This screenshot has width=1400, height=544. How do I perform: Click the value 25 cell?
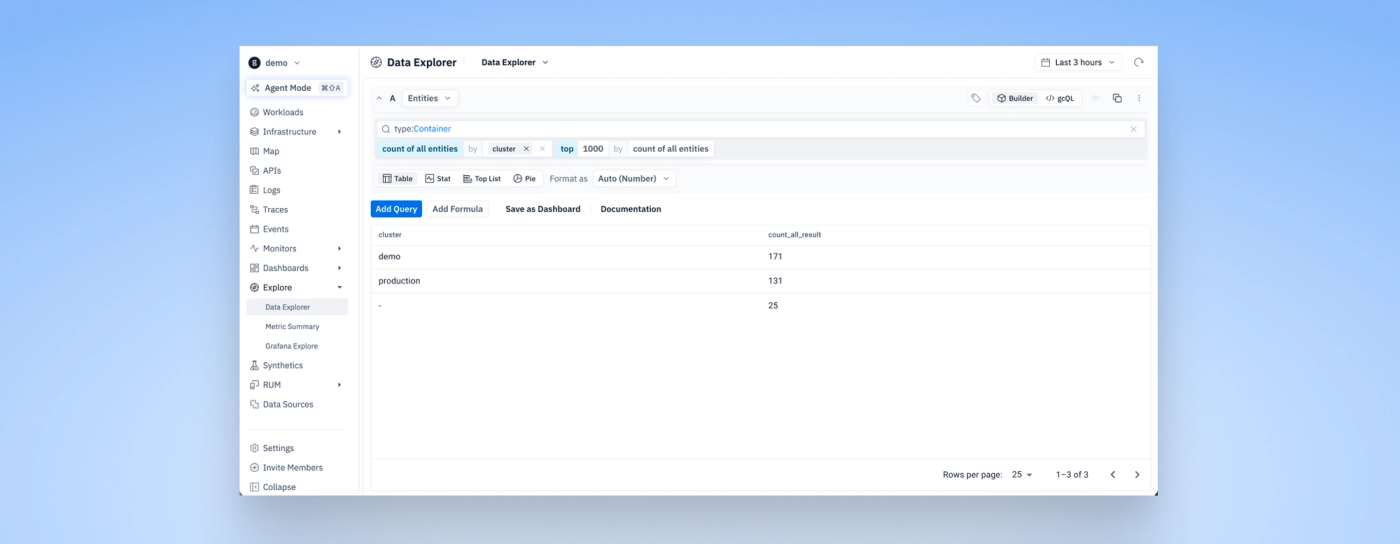click(773, 305)
